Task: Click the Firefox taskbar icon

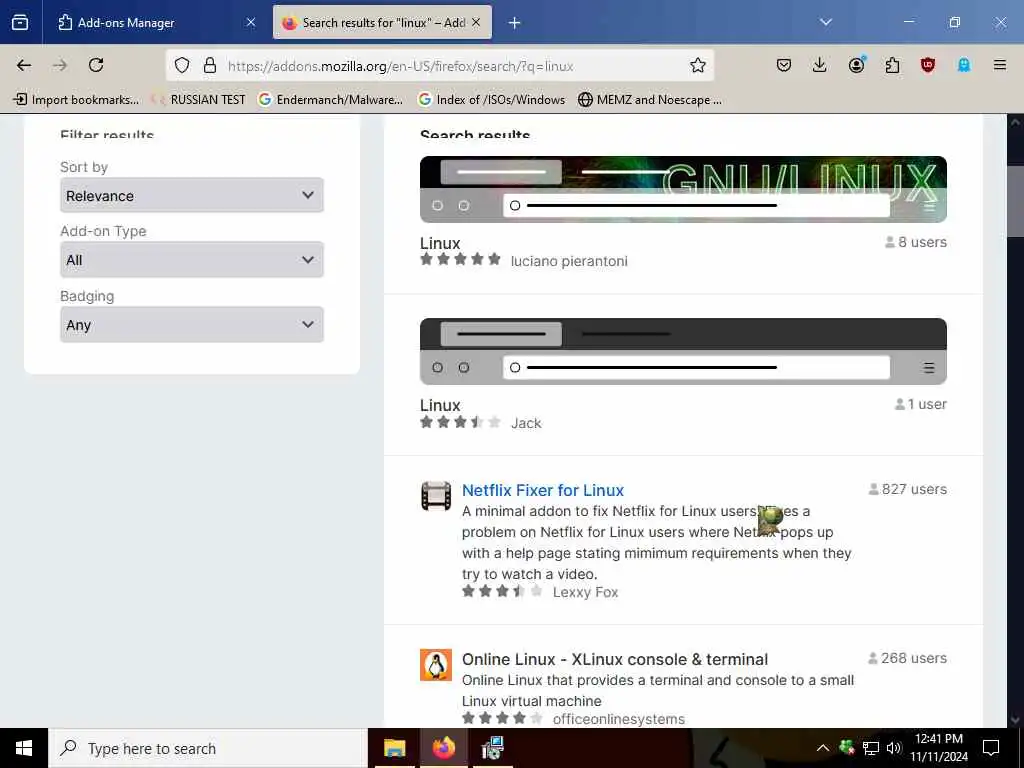Action: pyautogui.click(x=443, y=748)
